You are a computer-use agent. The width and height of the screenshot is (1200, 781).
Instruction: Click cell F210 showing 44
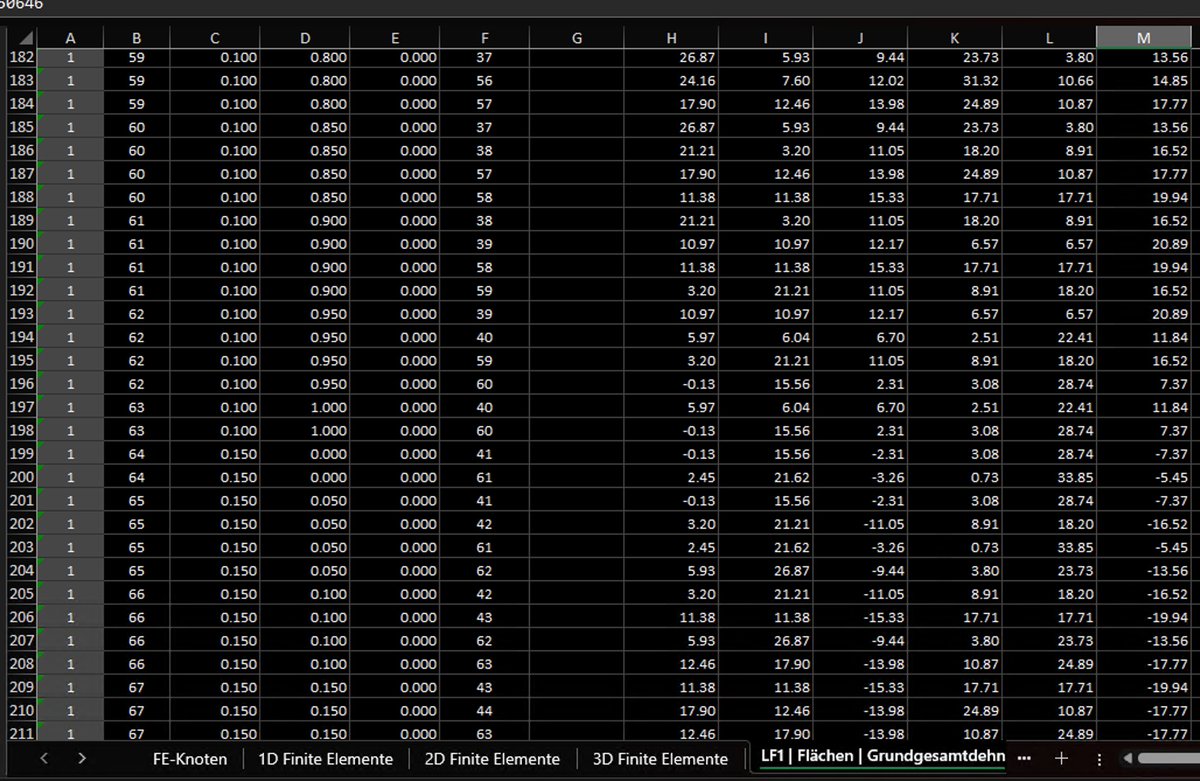click(484, 710)
